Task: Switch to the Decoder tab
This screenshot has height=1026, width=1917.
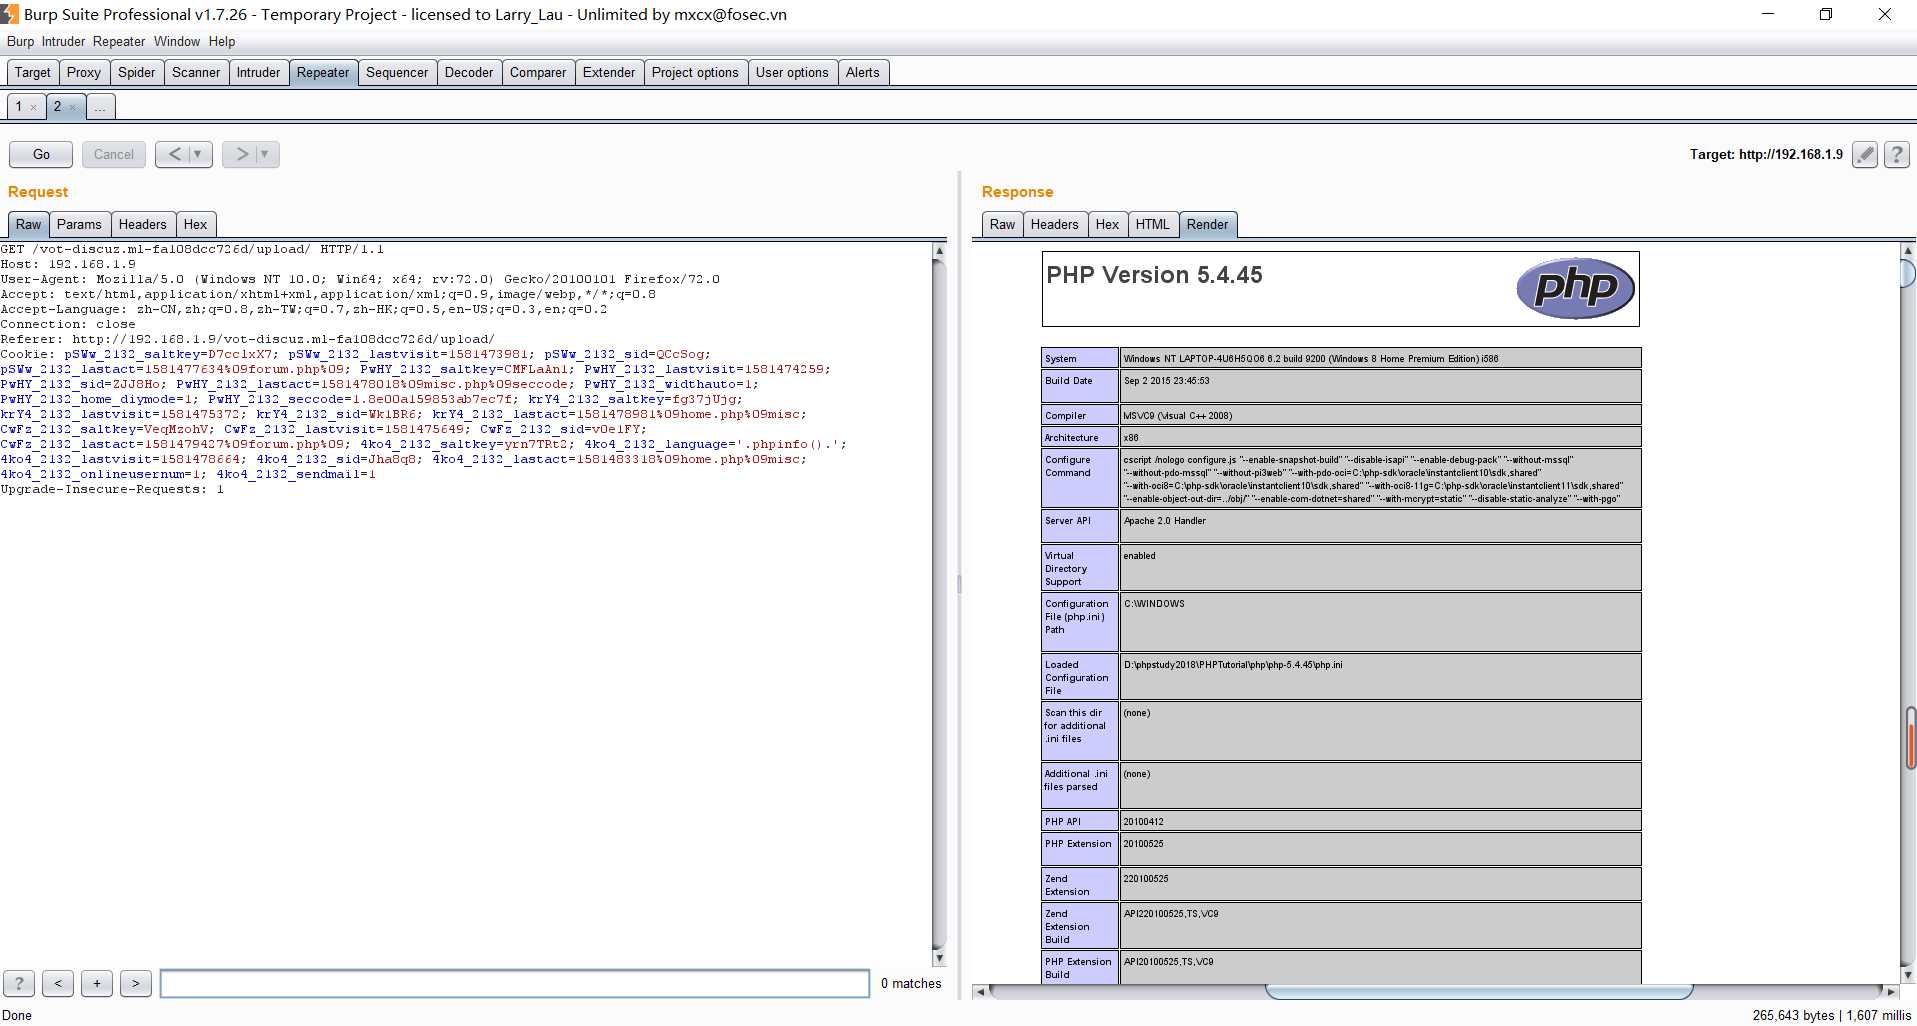Action: pyautogui.click(x=469, y=72)
